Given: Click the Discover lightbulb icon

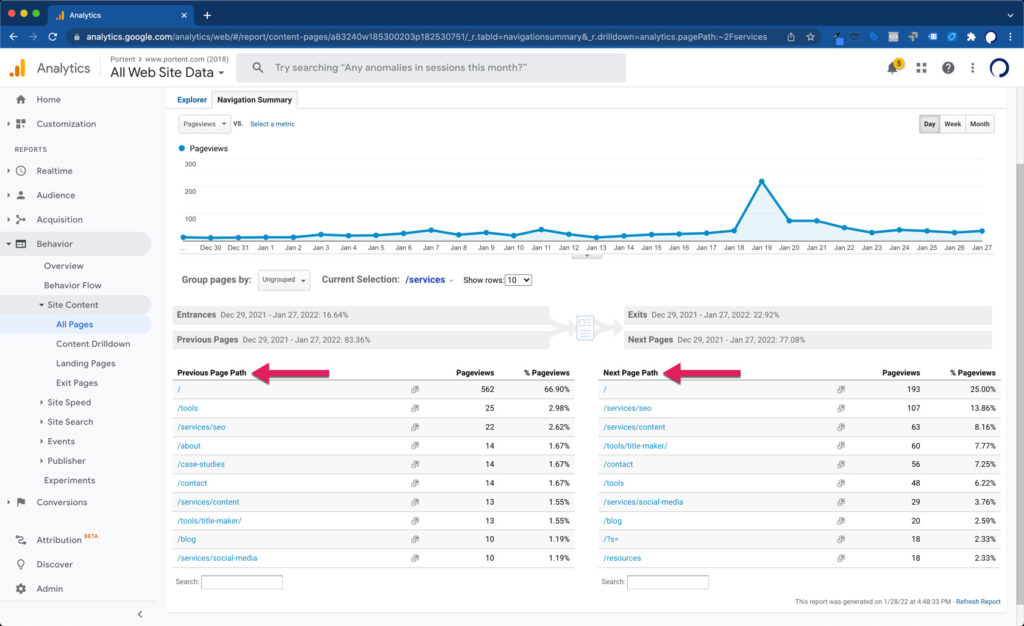Looking at the screenshot, I should coord(21,564).
